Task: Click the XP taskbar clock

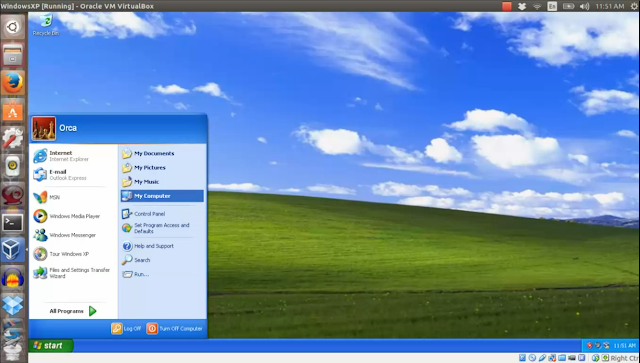Action: click(x=624, y=346)
